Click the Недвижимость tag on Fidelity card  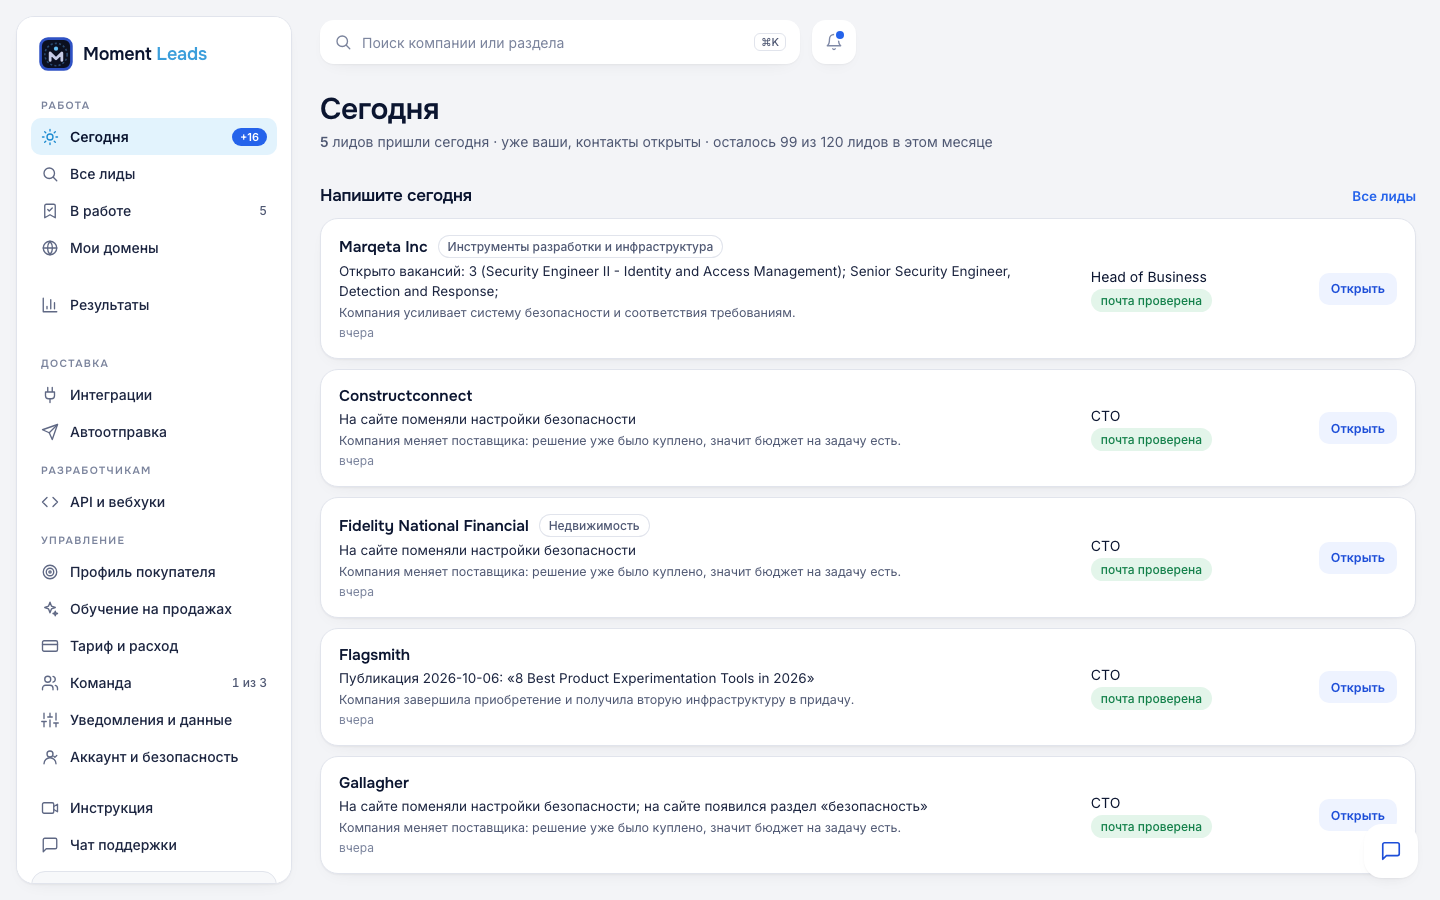tap(594, 526)
